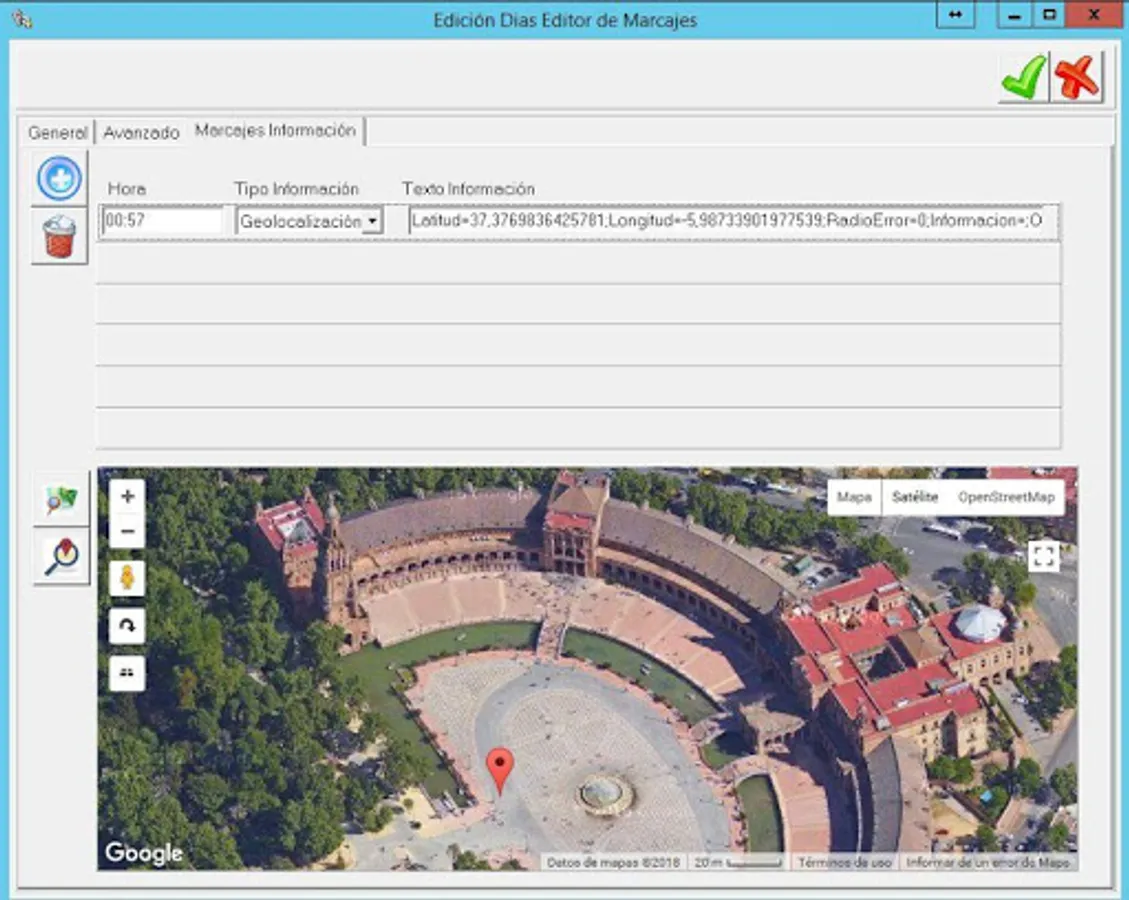Switch to the Avanzado tab

coord(141,132)
